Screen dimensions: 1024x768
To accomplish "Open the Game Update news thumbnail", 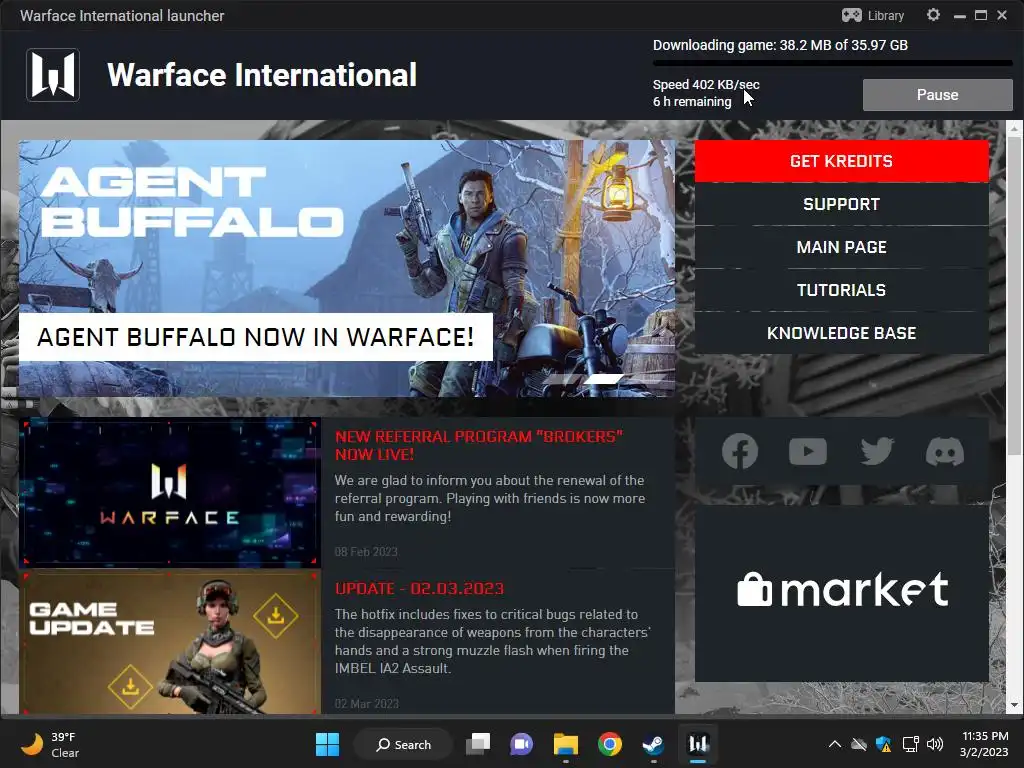I will pyautogui.click(x=170, y=643).
